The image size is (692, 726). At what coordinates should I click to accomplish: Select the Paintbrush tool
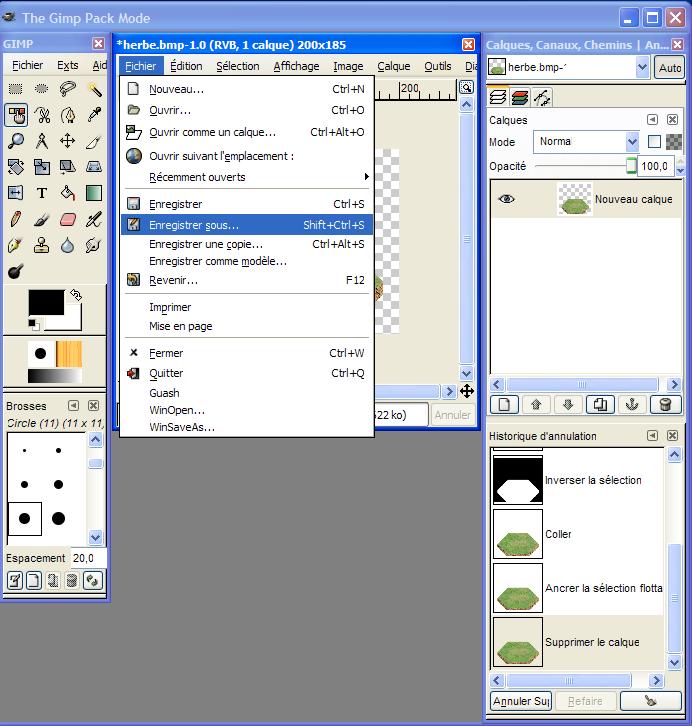pos(42,219)
